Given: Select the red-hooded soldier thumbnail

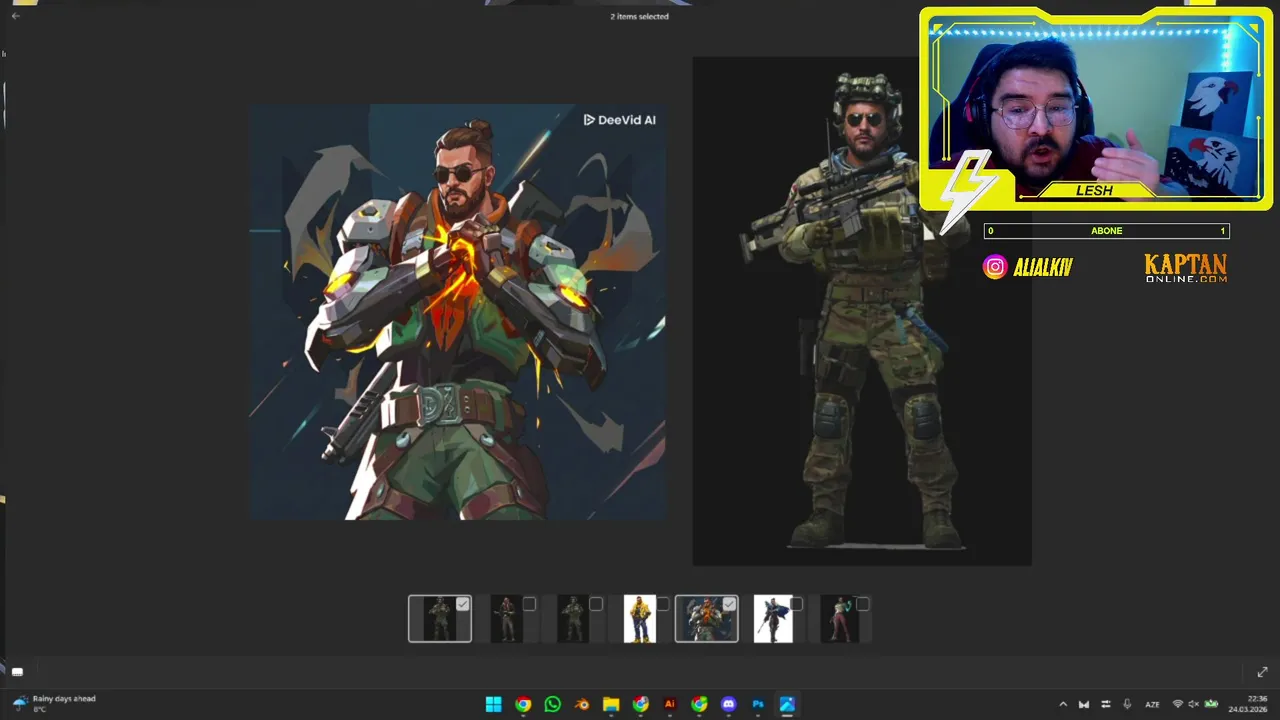Looking at the screenshot, I should click(506, 619).
